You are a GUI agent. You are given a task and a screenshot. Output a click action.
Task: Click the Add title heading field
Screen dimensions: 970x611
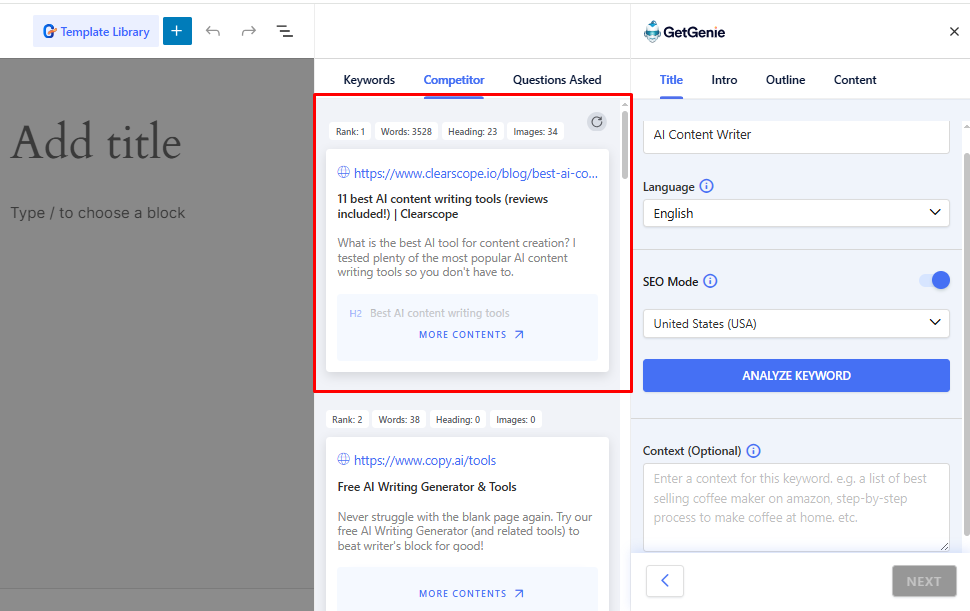pyautogui.click(x=97, y=142)
